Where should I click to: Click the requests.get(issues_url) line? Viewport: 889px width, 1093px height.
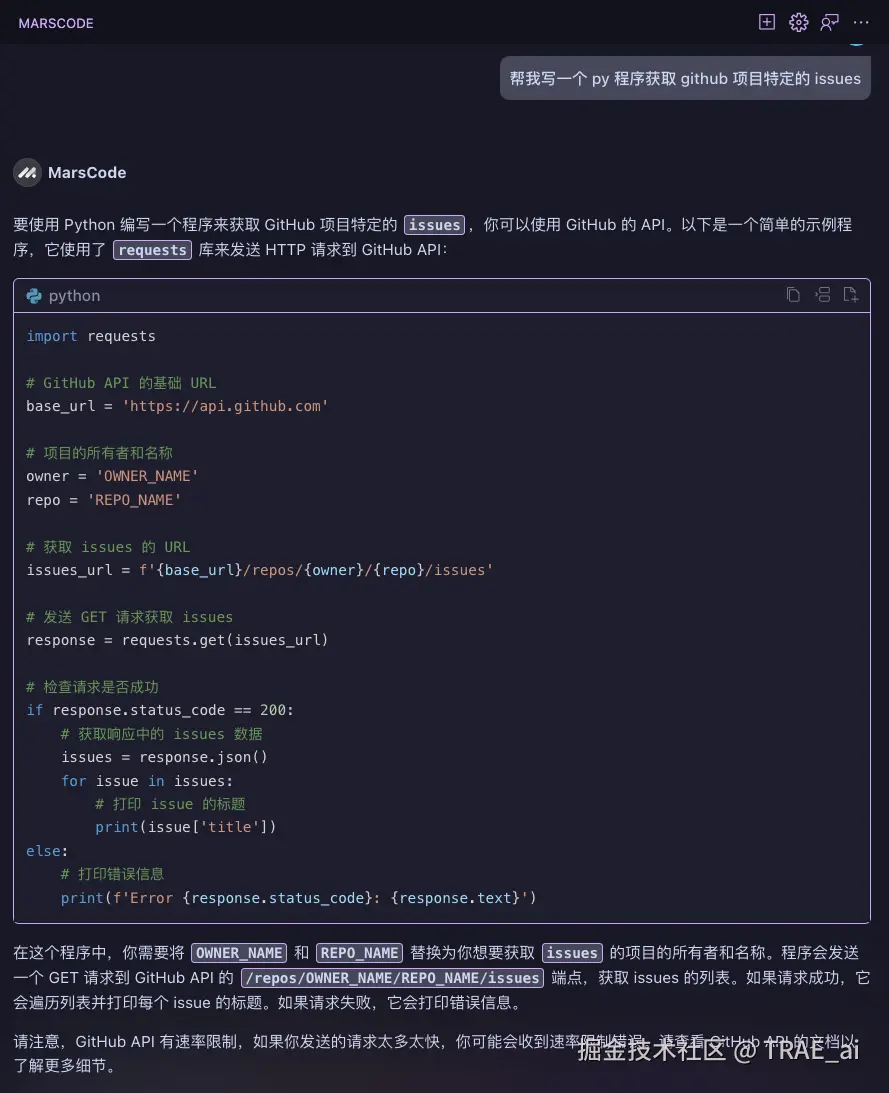click(177, 640)
